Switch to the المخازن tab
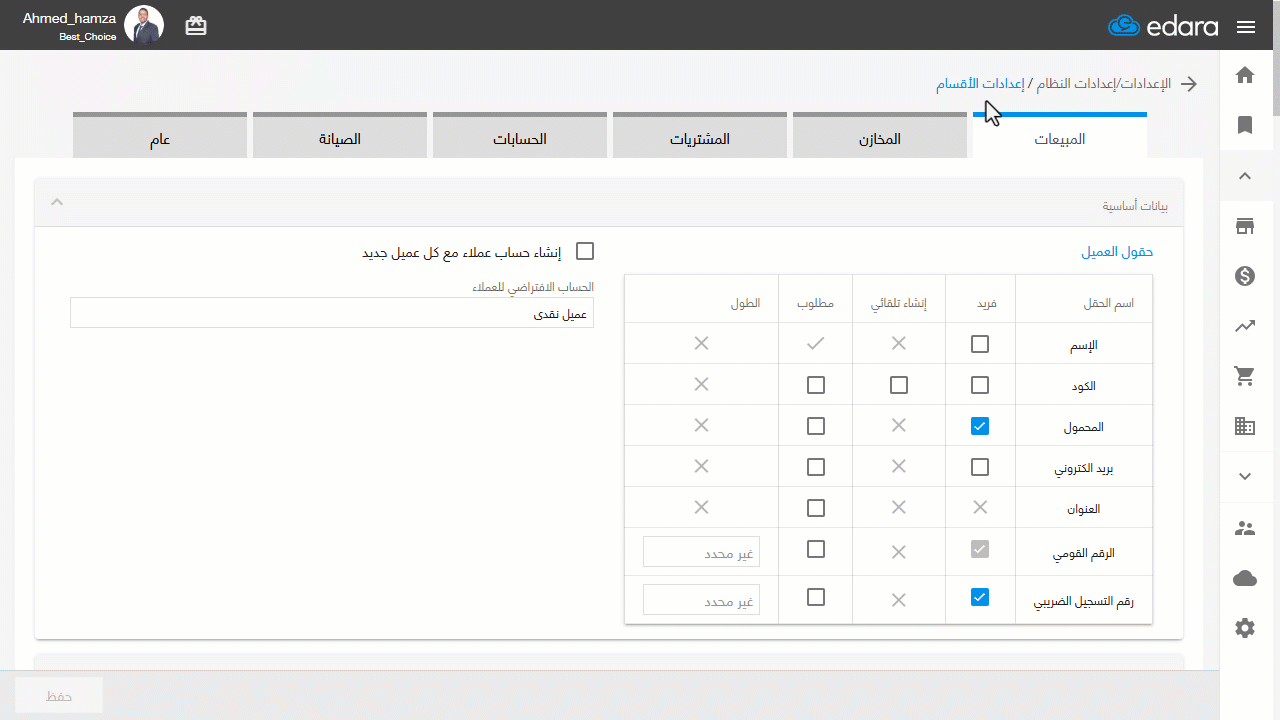This screenshot has height=720, width=1280. [880, 135]
